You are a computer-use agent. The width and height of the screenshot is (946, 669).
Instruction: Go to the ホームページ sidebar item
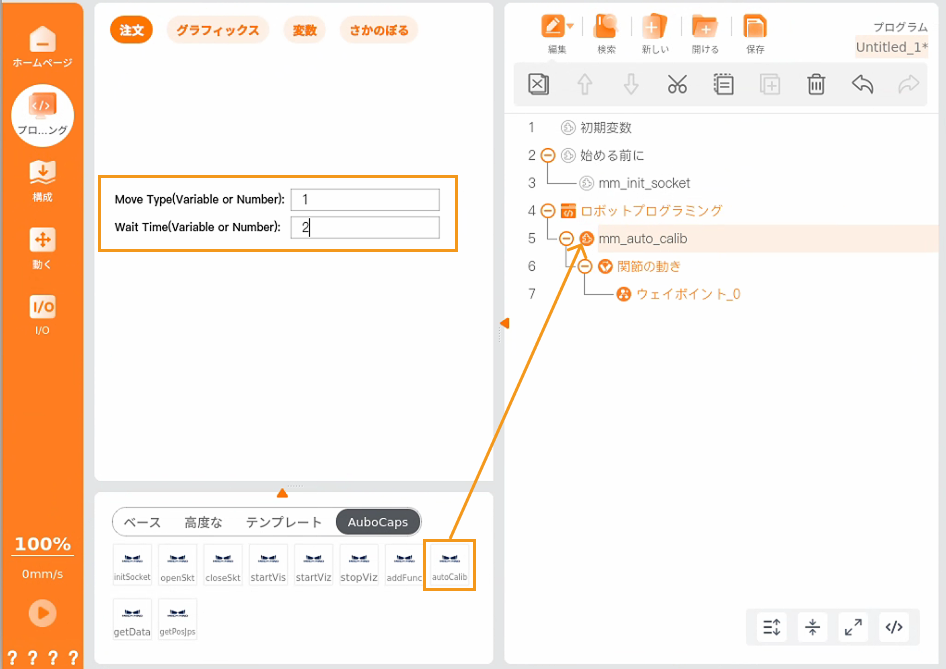[42, 47]
